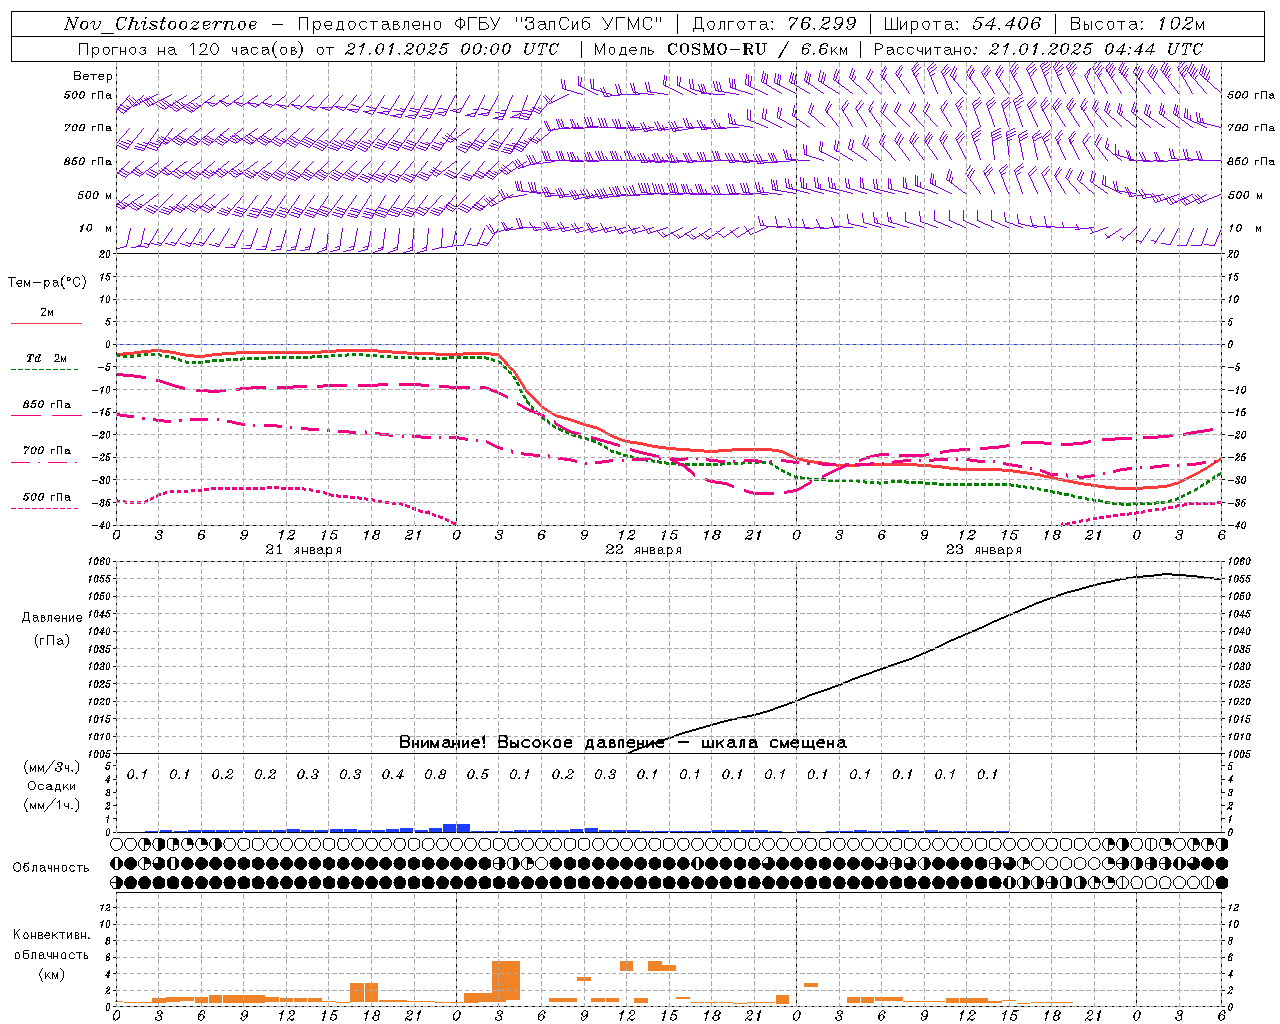Click the 'Давление' pressure panel label

click(52, 618)
